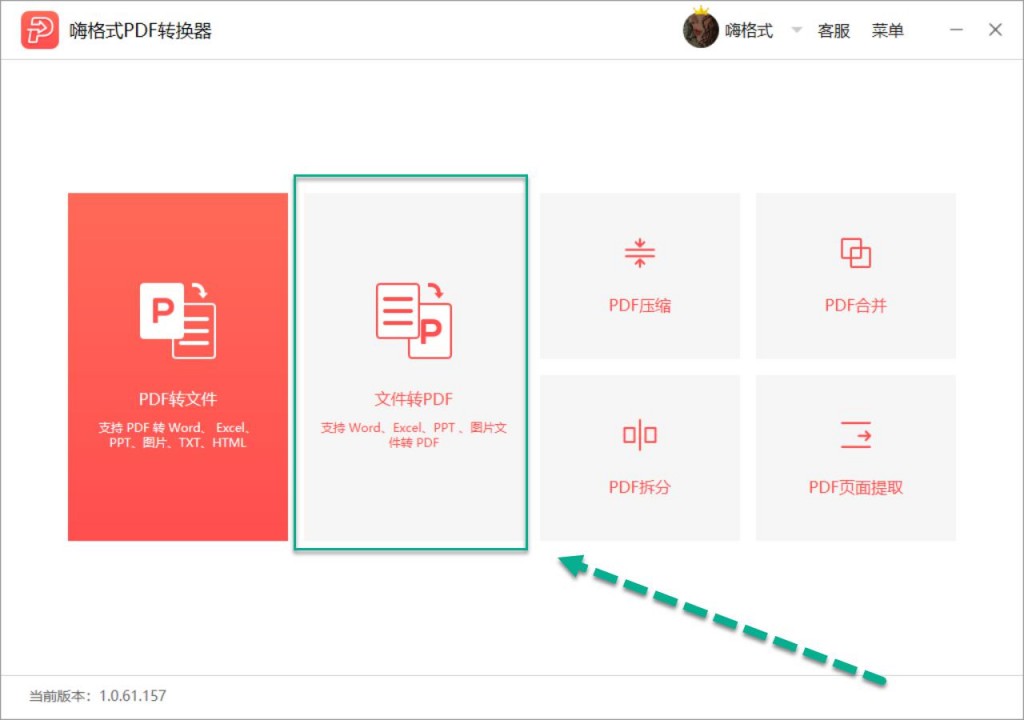The width and height of the screenshot is (1024, 720).
Task: Minimize the converter window
Action: pos(956,29)
